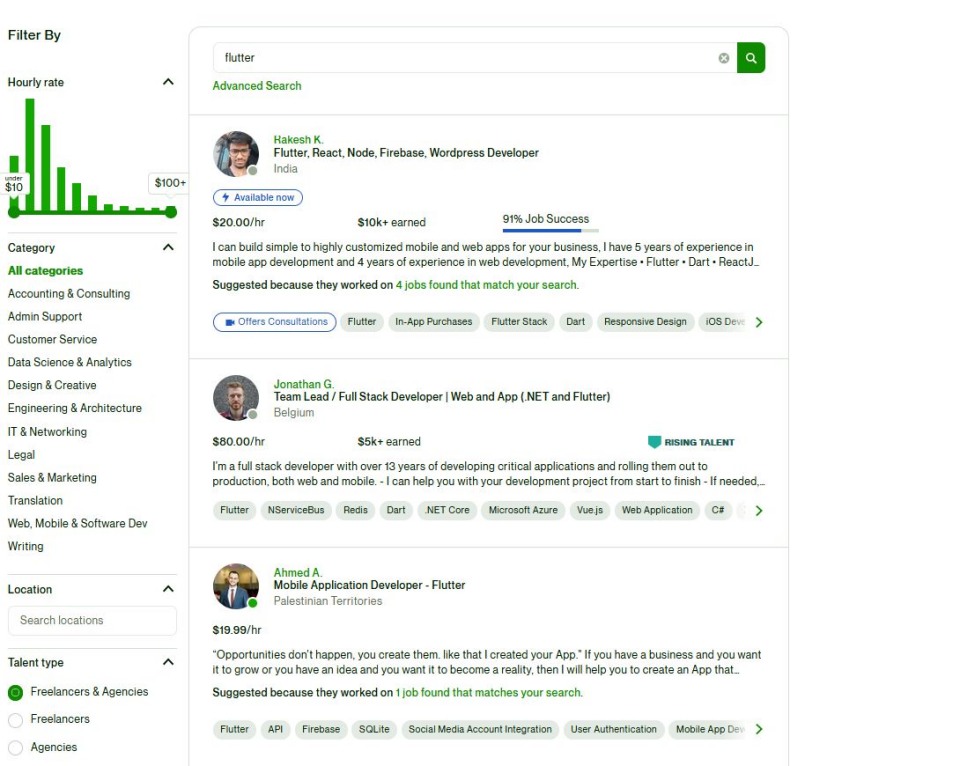
Task: Open the Advanced Search link
Action: click(x=256, y=86)
